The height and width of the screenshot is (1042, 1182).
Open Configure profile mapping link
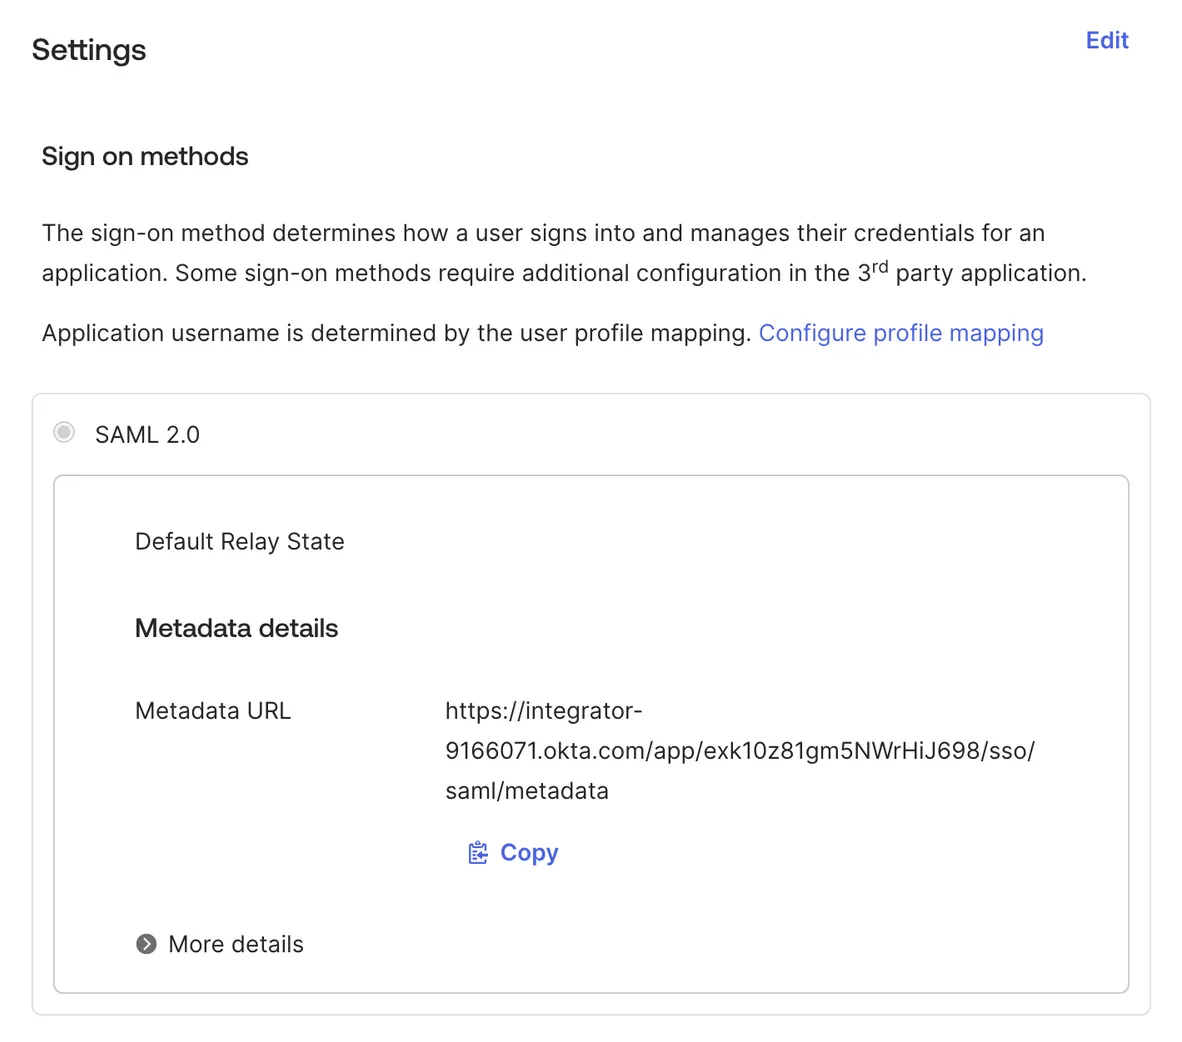(901, 333)
